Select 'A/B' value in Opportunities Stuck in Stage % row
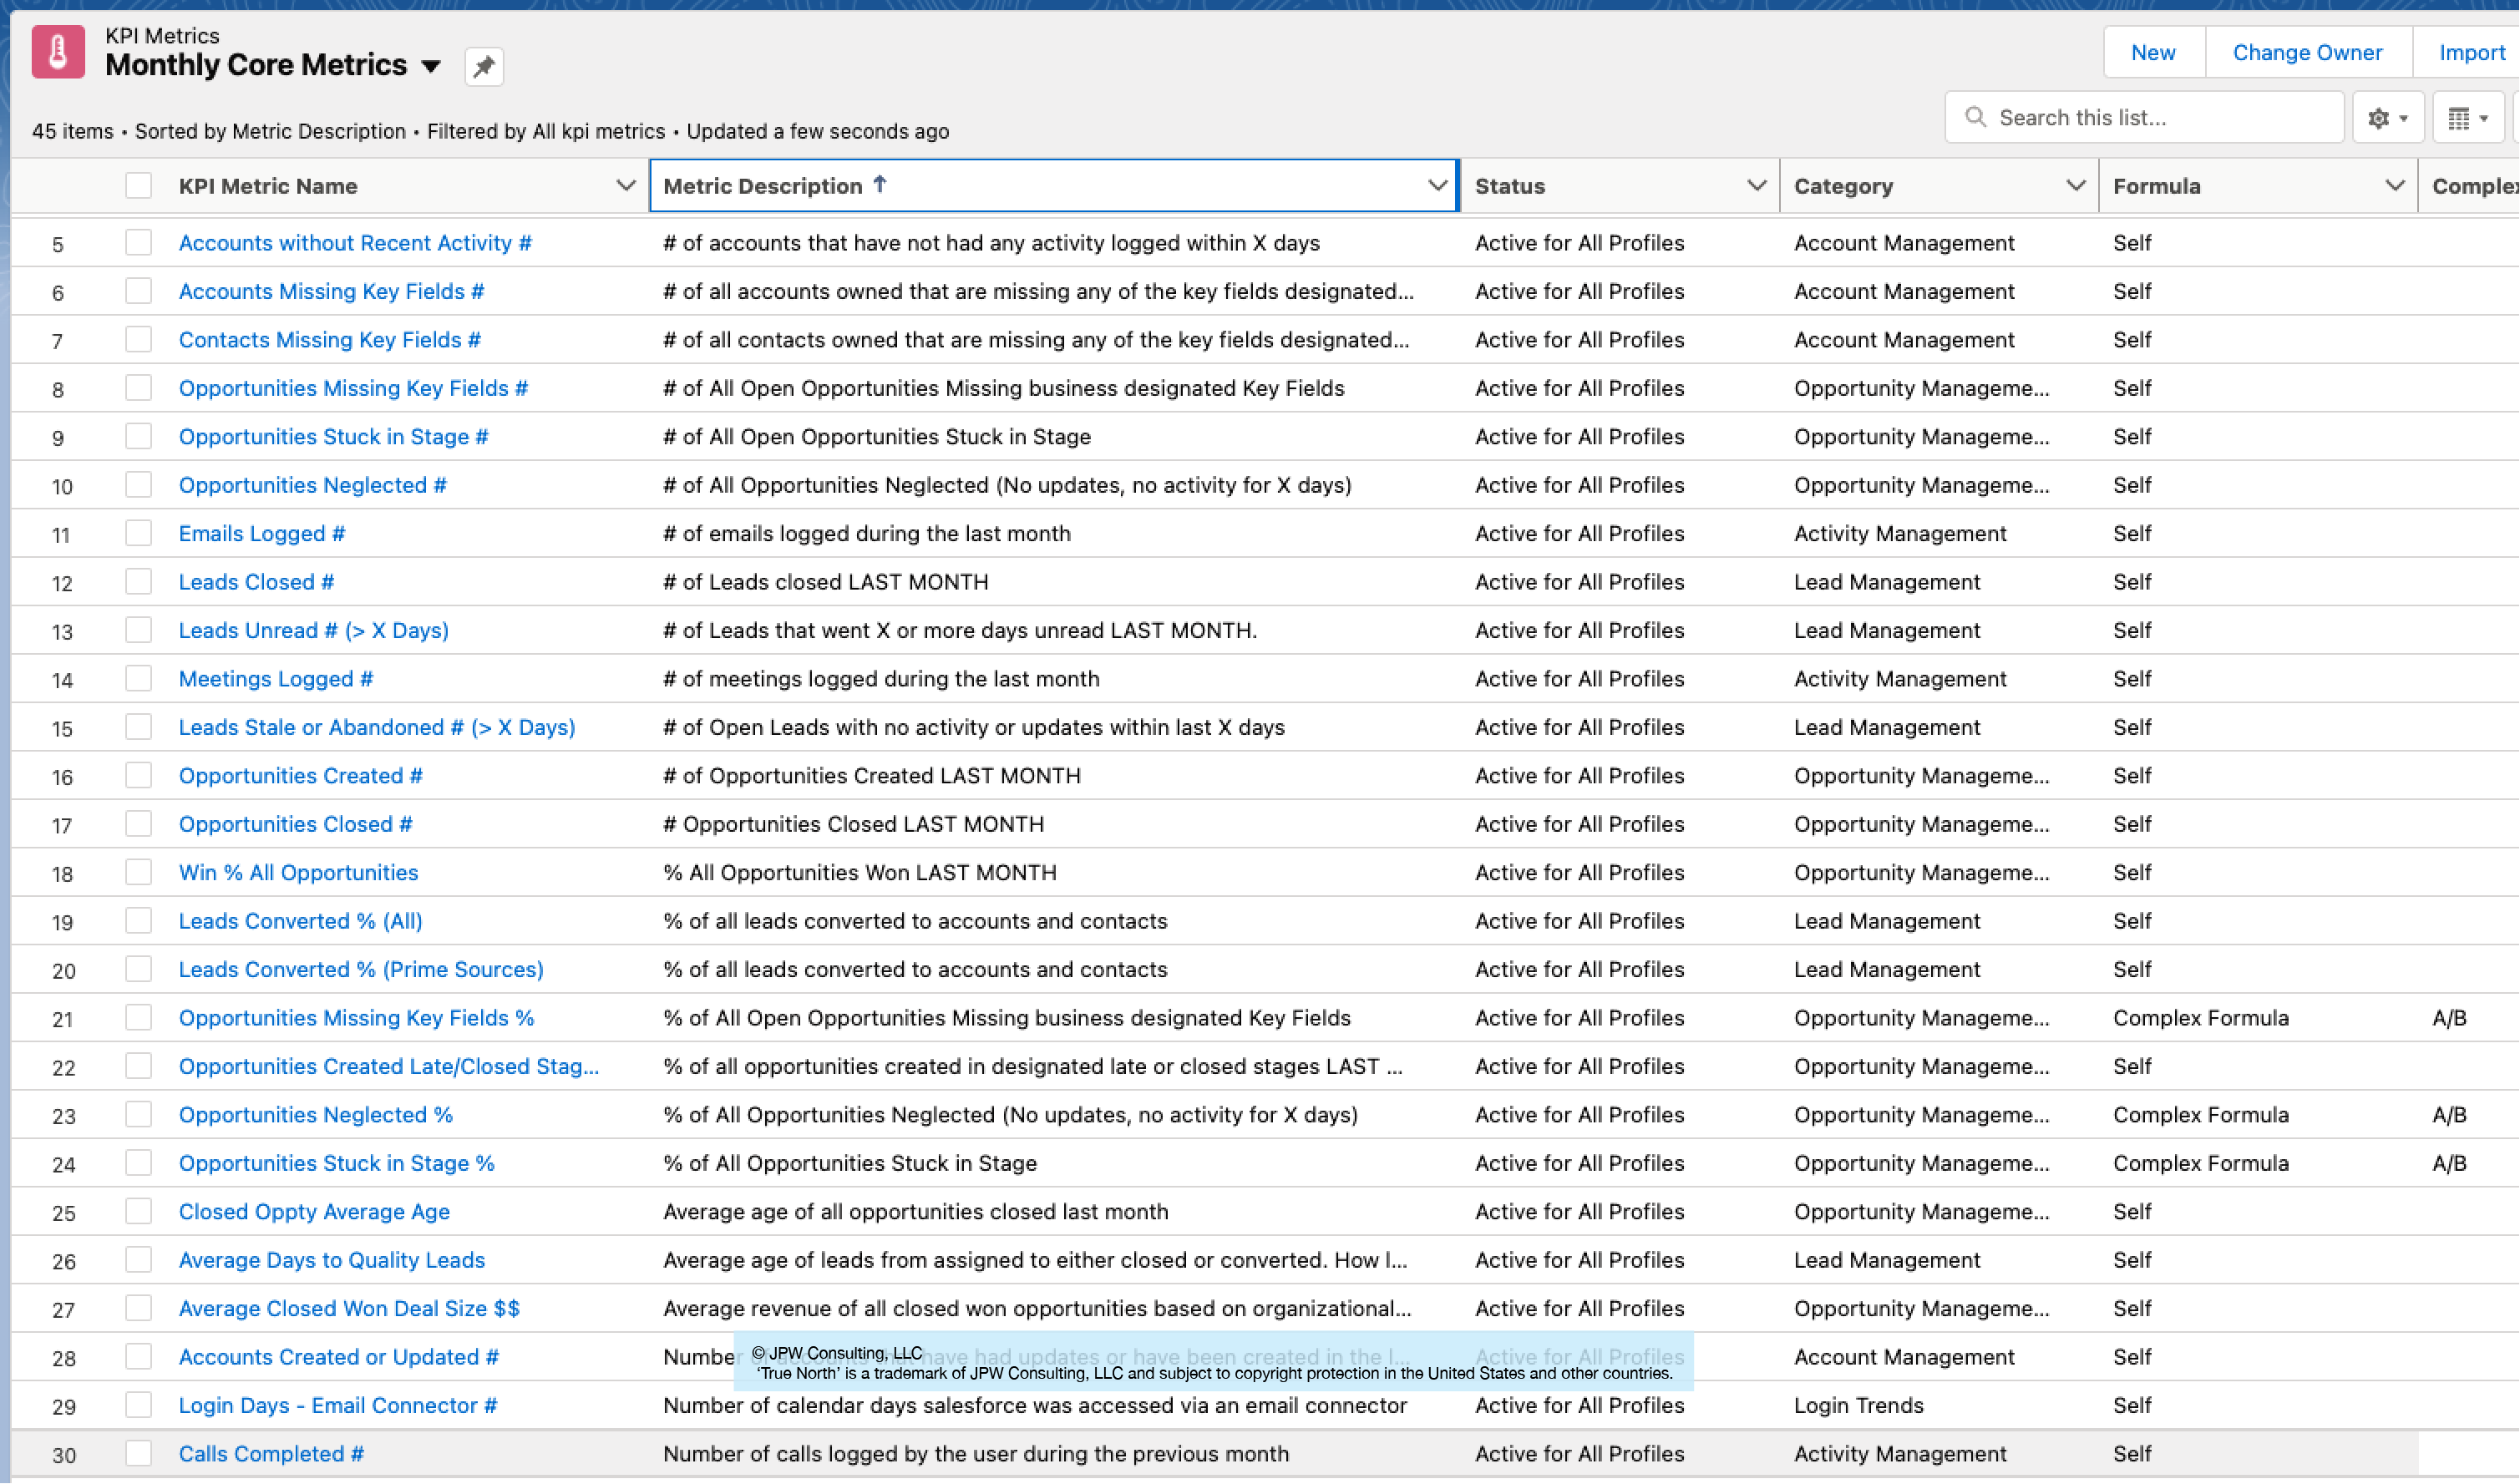This screenshot has height=1484, width=2520. [2449, 1164]
